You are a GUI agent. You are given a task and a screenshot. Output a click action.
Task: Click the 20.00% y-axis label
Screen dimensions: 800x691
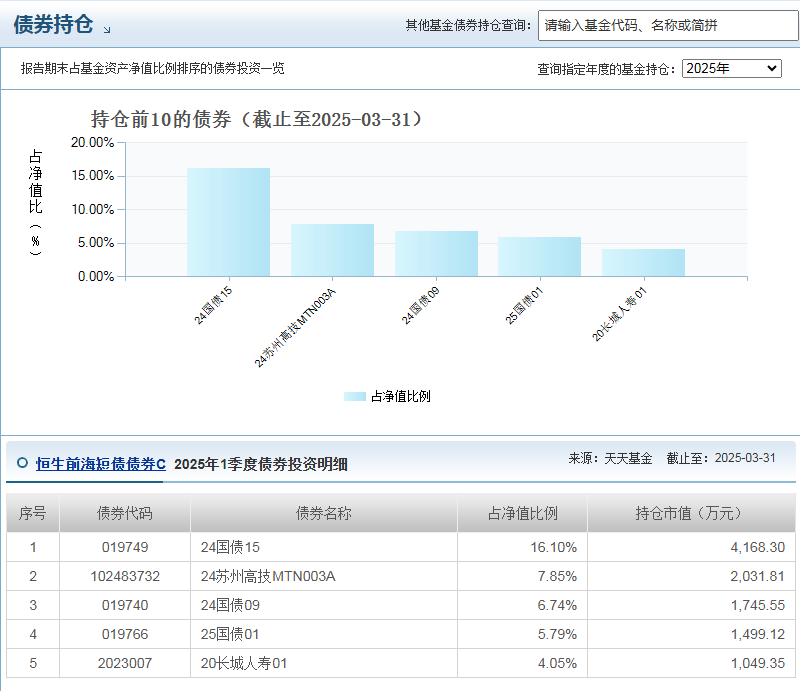[x=92, y=142]
